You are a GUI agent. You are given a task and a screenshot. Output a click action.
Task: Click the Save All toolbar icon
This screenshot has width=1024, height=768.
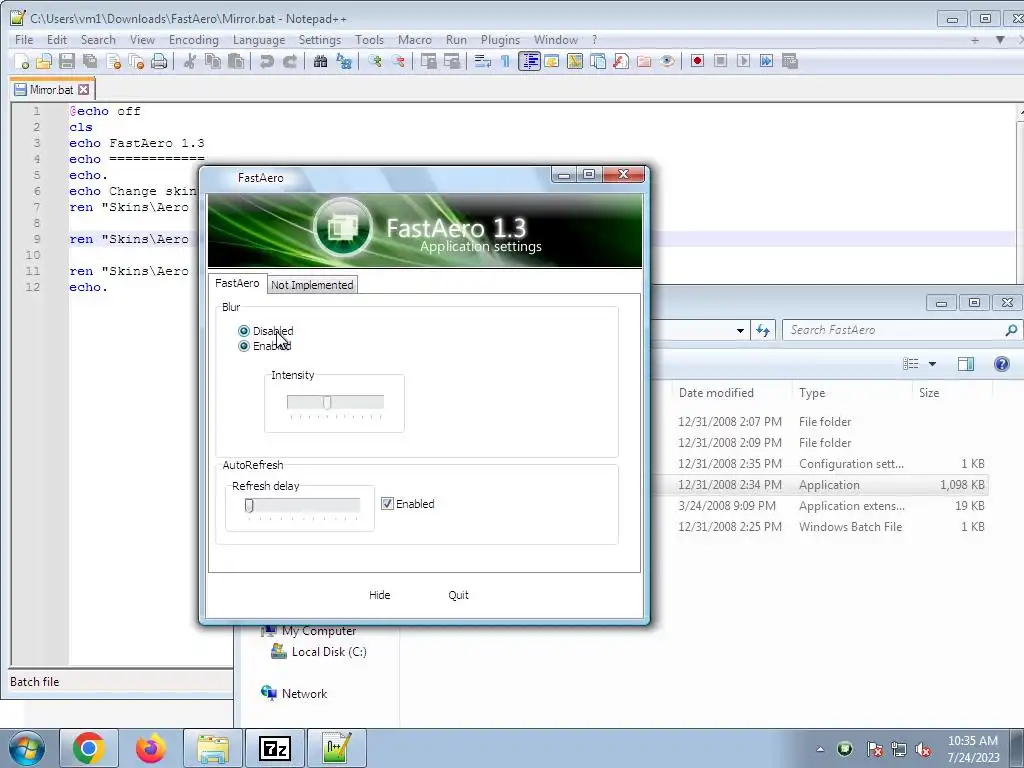[x=89, y=61]
